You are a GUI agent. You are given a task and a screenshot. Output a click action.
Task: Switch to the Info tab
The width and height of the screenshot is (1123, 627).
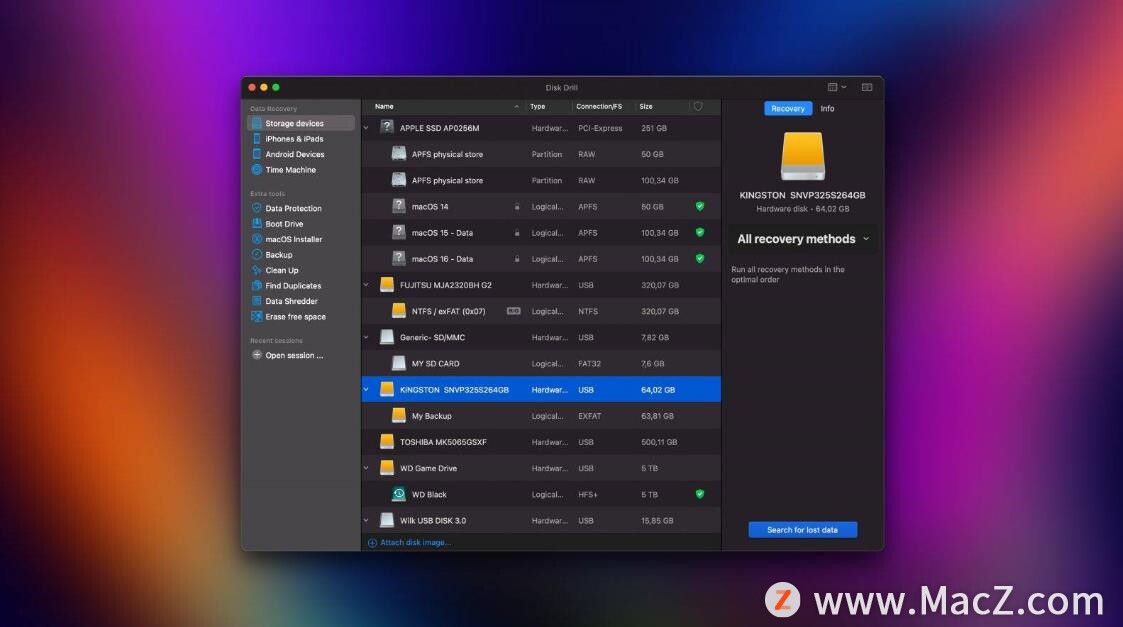(x=827, y=108)
